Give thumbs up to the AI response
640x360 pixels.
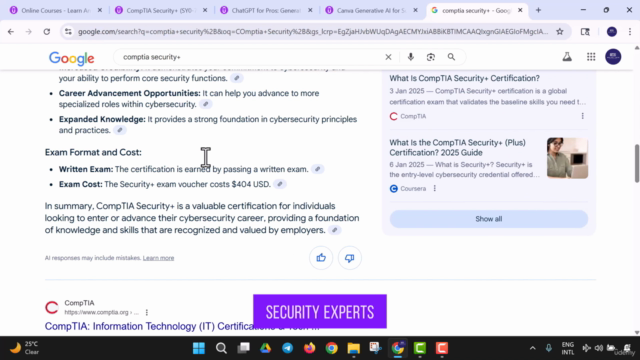click(x=321, y=258)
